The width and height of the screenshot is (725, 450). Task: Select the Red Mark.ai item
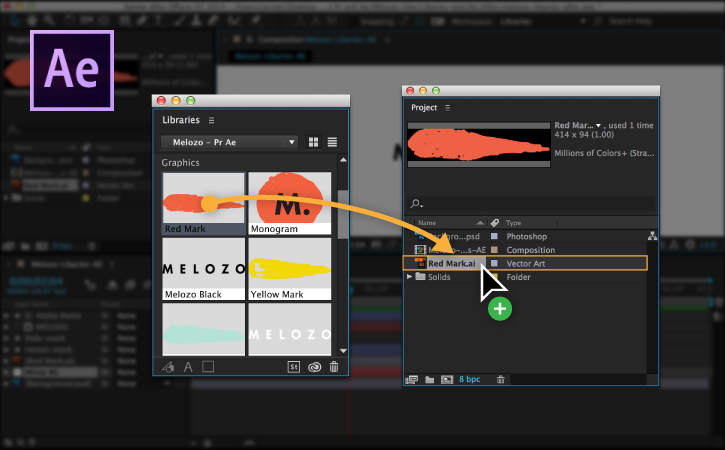click(x=451, y=264)
